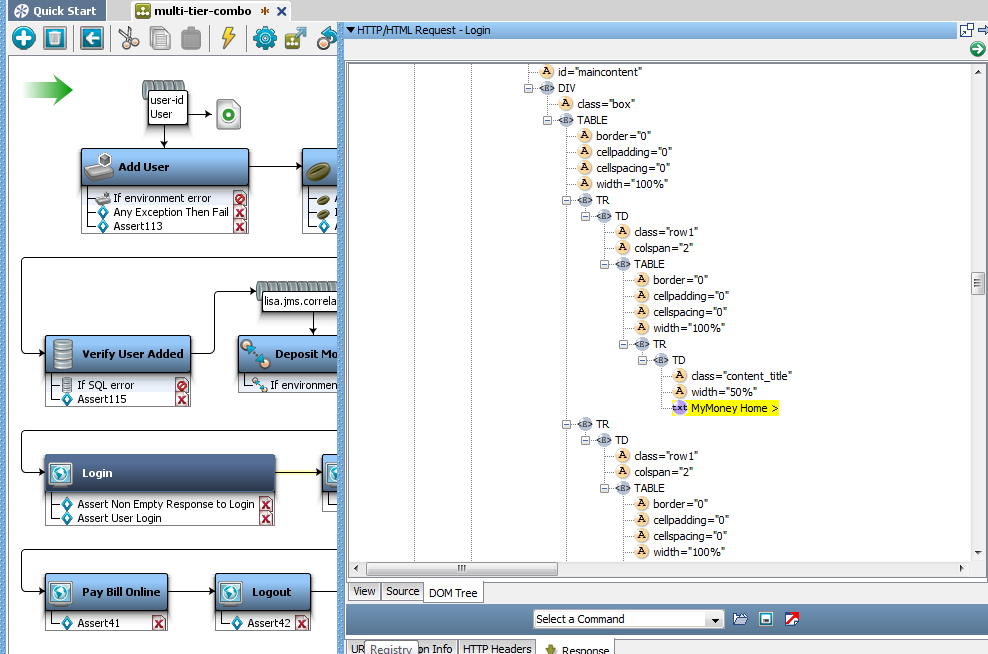Viewport: 988px width, 654px height.
Task: Click the save icon beside command dropdown
Action: (x=765, y=619)
